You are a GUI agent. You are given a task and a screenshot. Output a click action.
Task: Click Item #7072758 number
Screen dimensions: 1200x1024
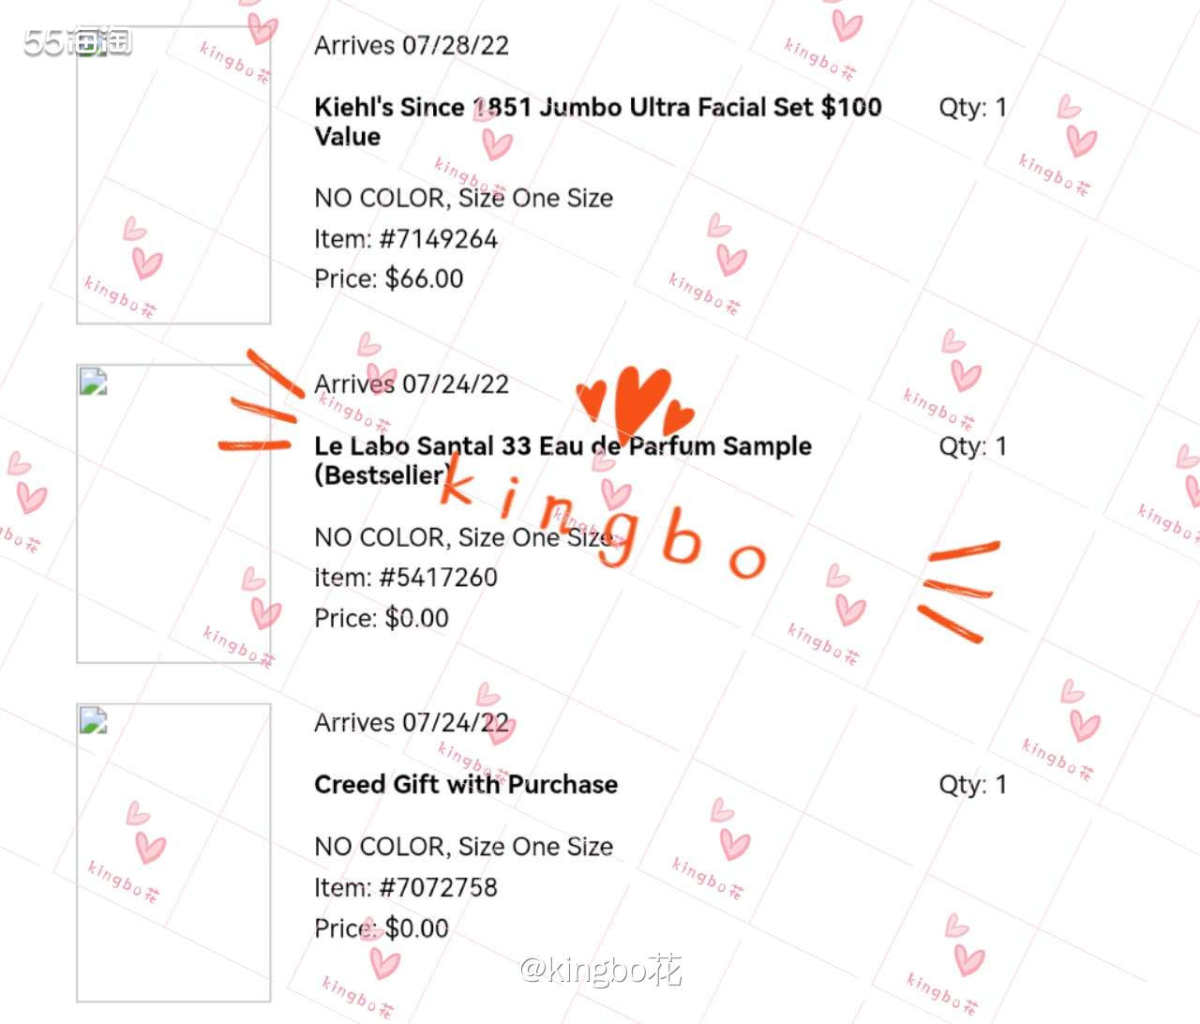pyautogui.click(x=406, y=887)
